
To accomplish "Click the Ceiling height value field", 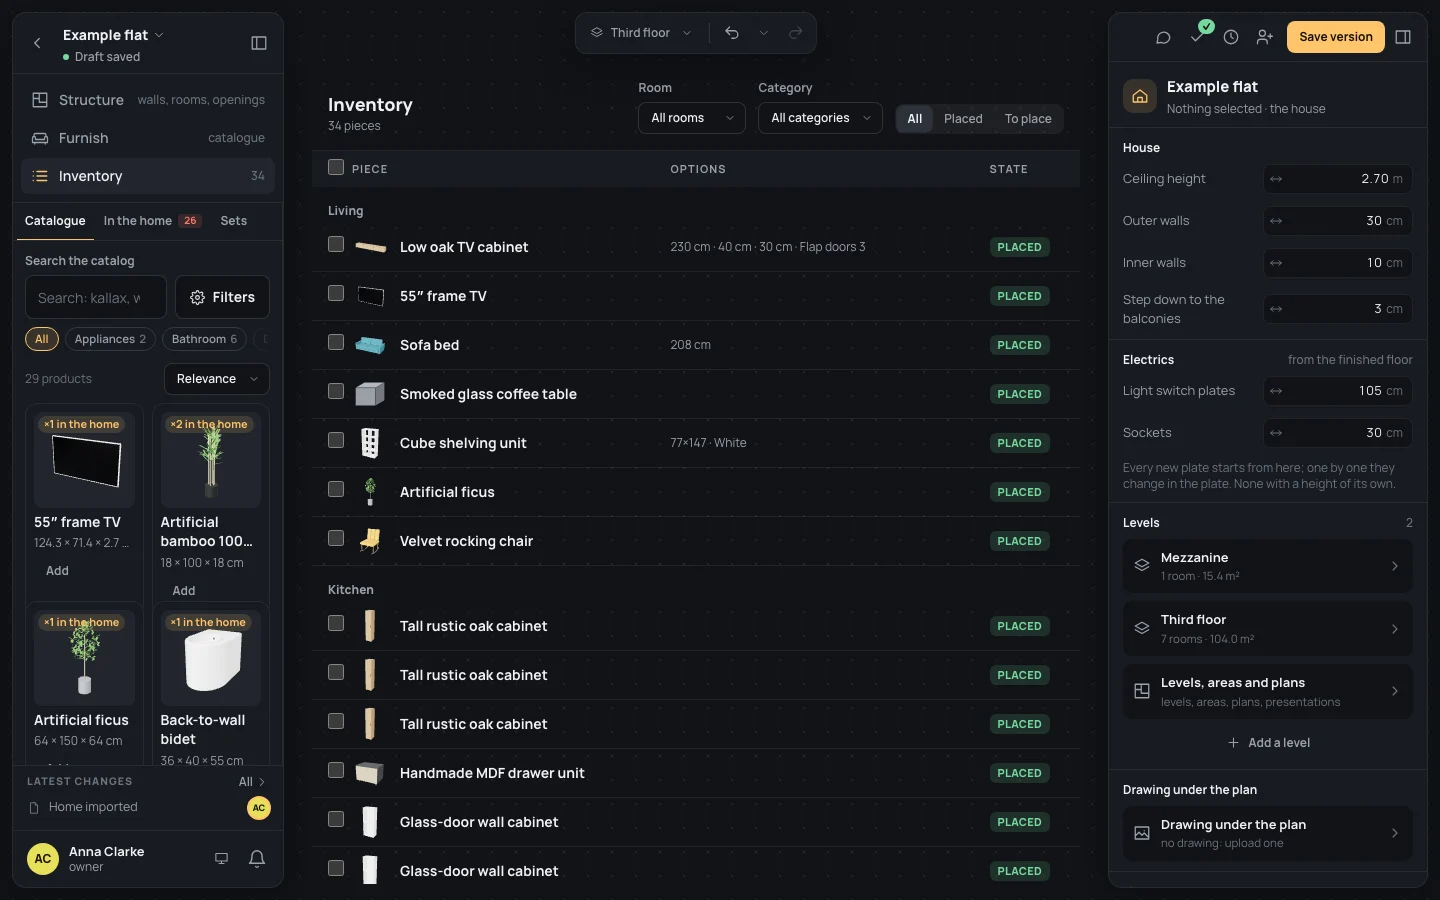I will 1338,179.
